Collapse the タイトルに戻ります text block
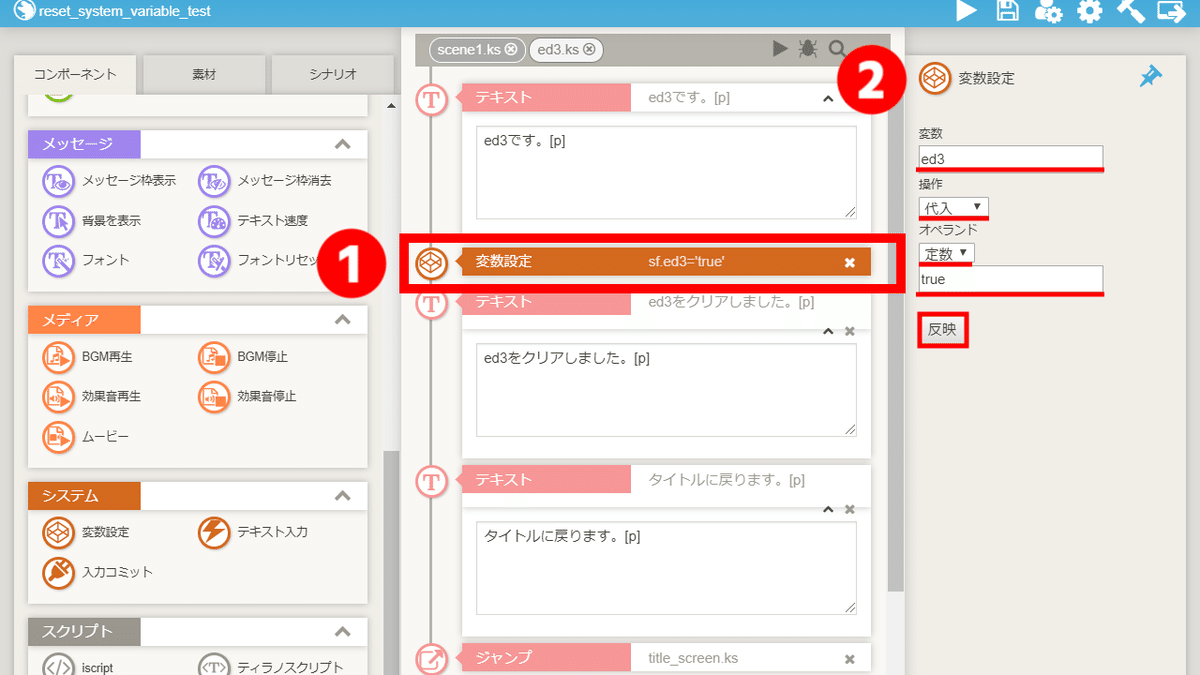The height and width of the screenshot is (675, 1200). click(827, 509)
